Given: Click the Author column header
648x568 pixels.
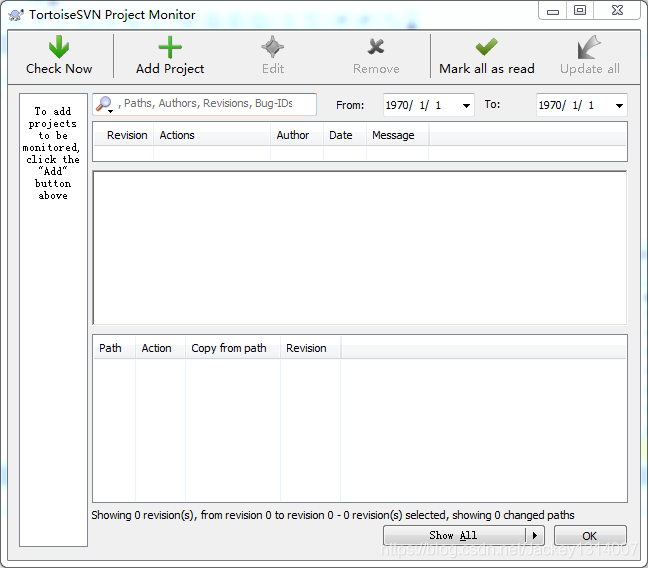Looking at the screenshot, I should coord(297,135).
